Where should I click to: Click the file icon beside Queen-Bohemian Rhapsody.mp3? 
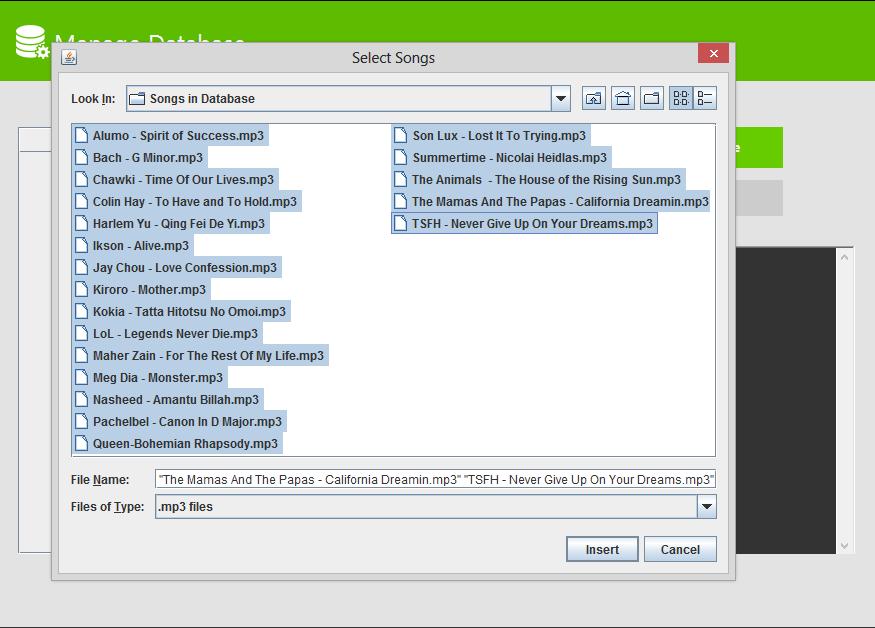pyautogui.click(x=80, y=443)
